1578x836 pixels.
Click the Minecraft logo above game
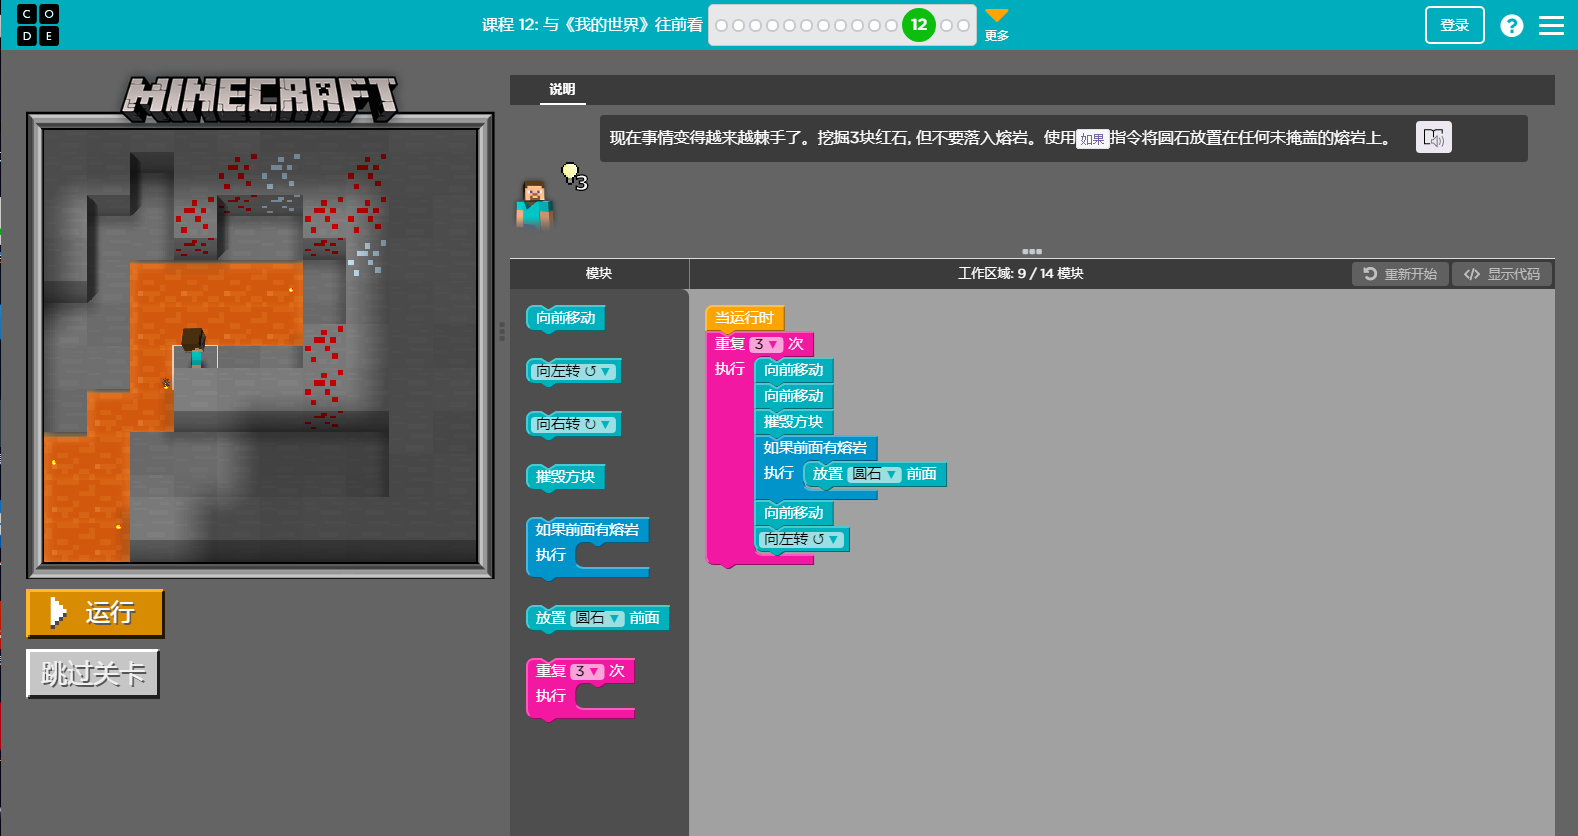tap(260, 98)
